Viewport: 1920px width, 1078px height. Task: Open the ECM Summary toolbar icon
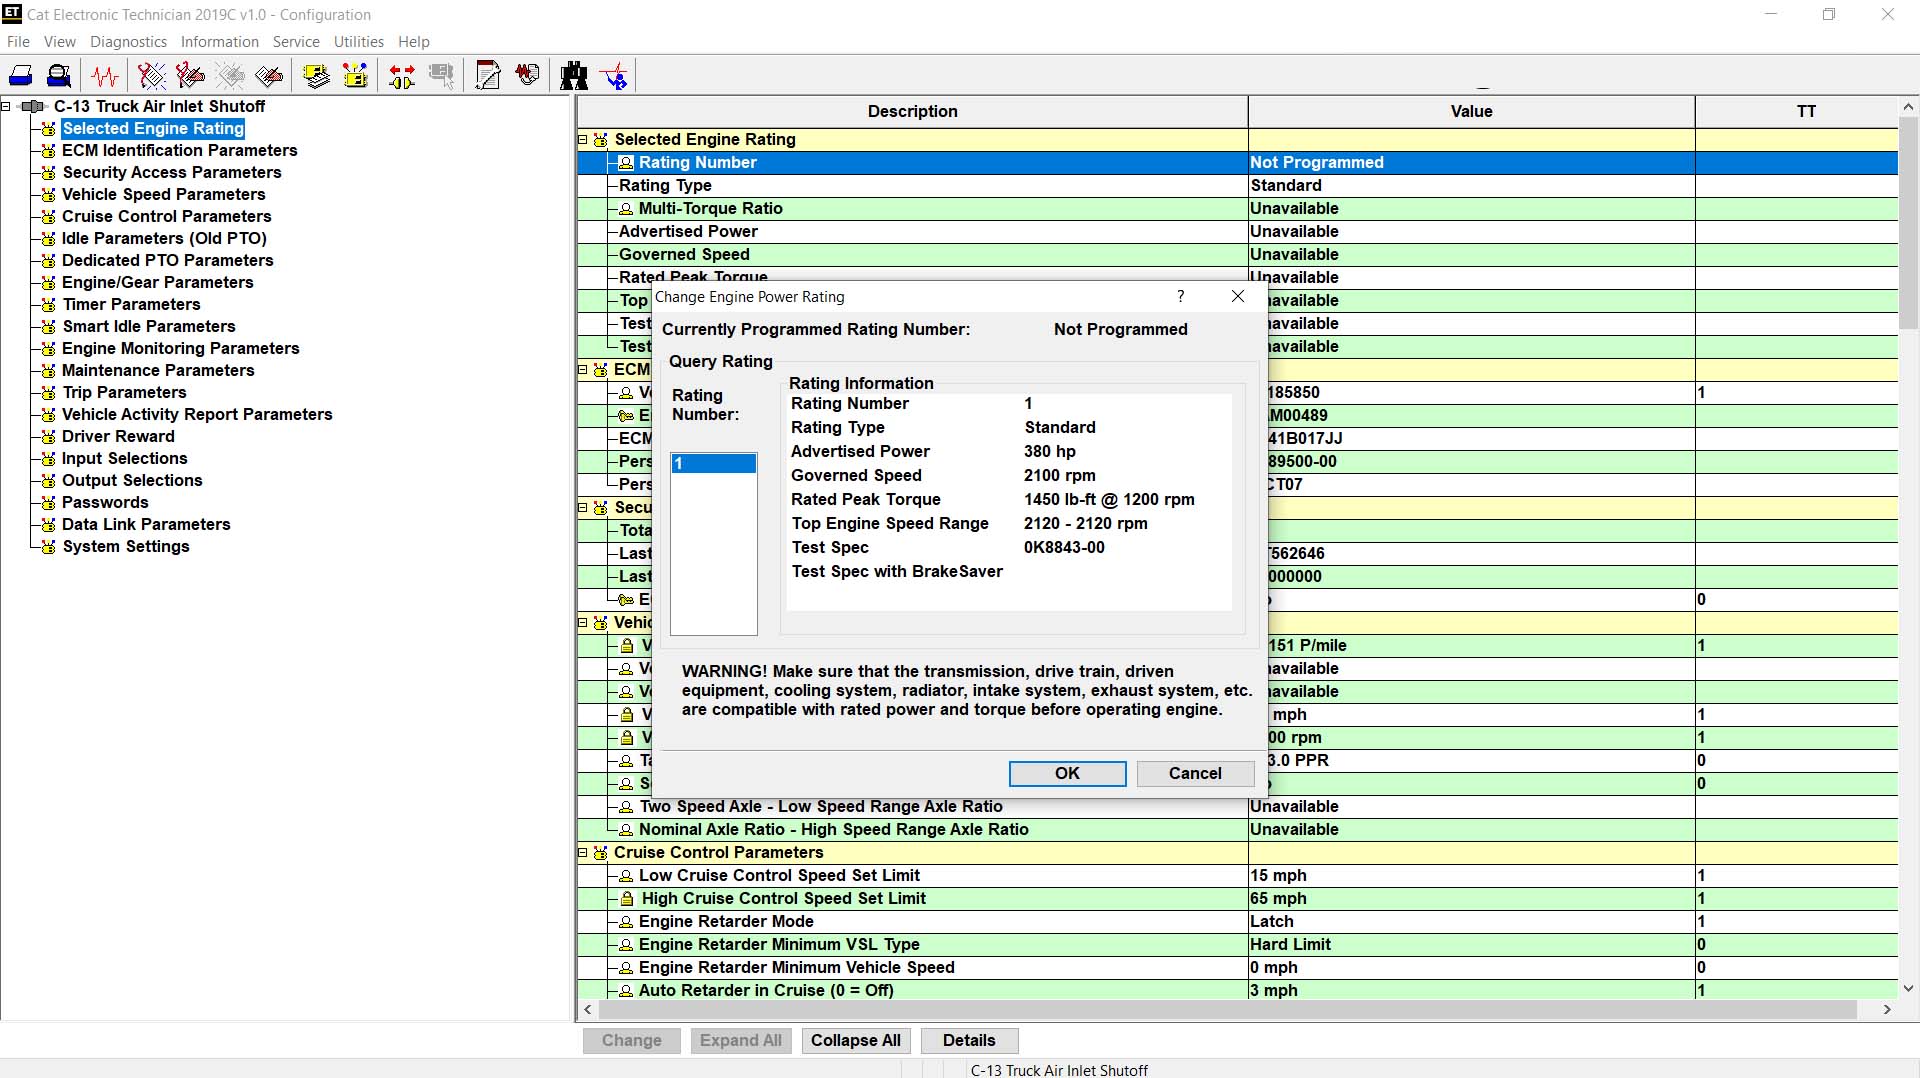[x=316, y=75]
